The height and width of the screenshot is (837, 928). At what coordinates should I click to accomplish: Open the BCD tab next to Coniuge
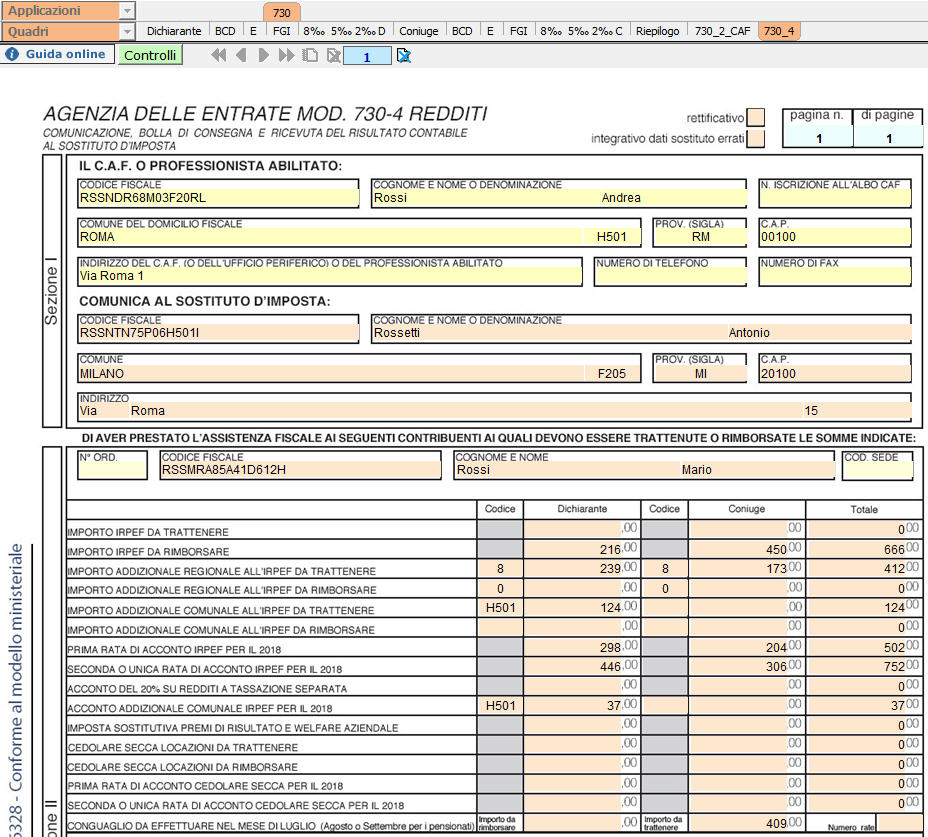click(x=462, y=31)
